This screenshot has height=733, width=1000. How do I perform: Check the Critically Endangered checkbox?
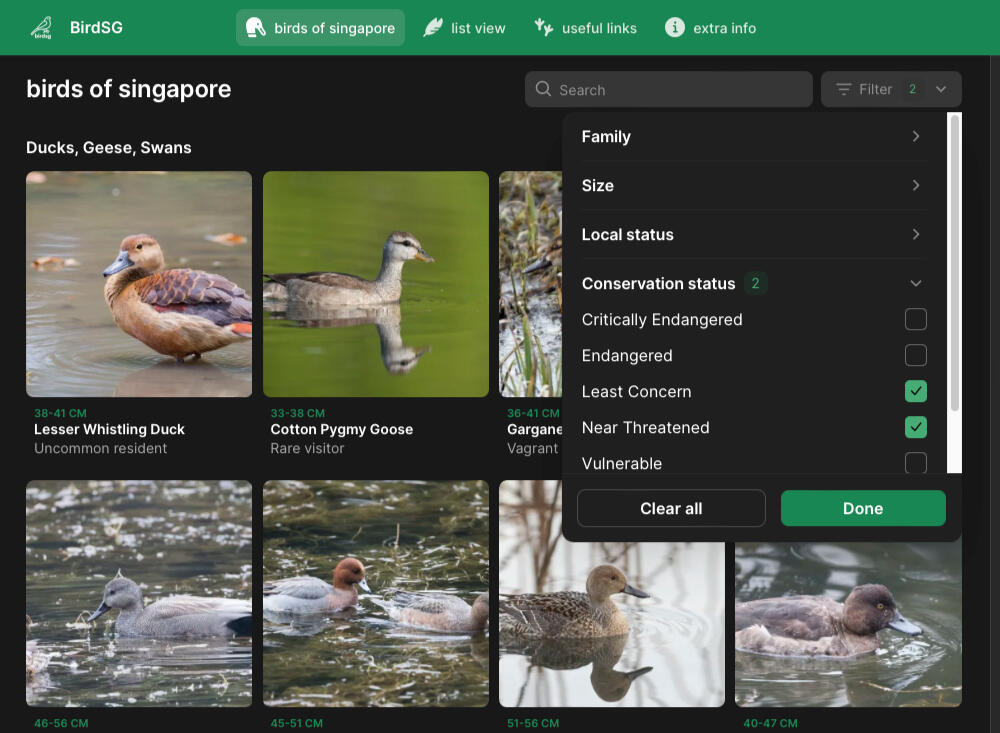pos(915,320)
